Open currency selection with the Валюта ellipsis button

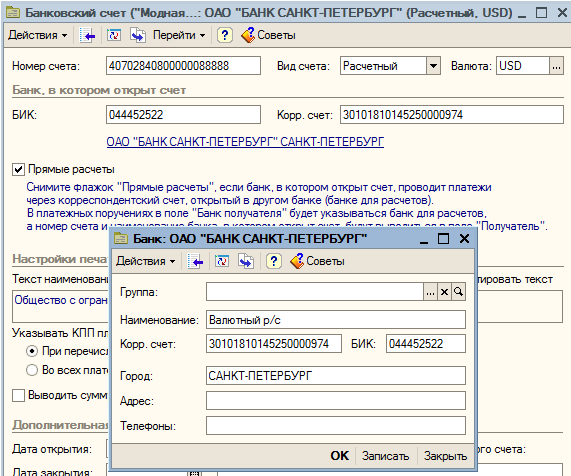click(556, 66)
